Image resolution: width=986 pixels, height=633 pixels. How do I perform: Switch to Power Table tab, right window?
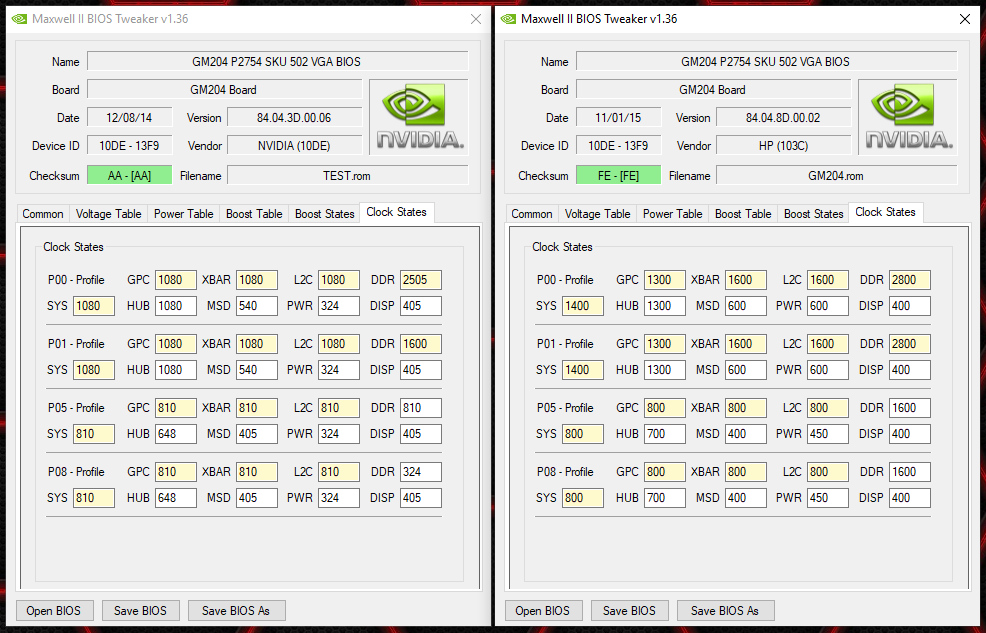(672, 214)
